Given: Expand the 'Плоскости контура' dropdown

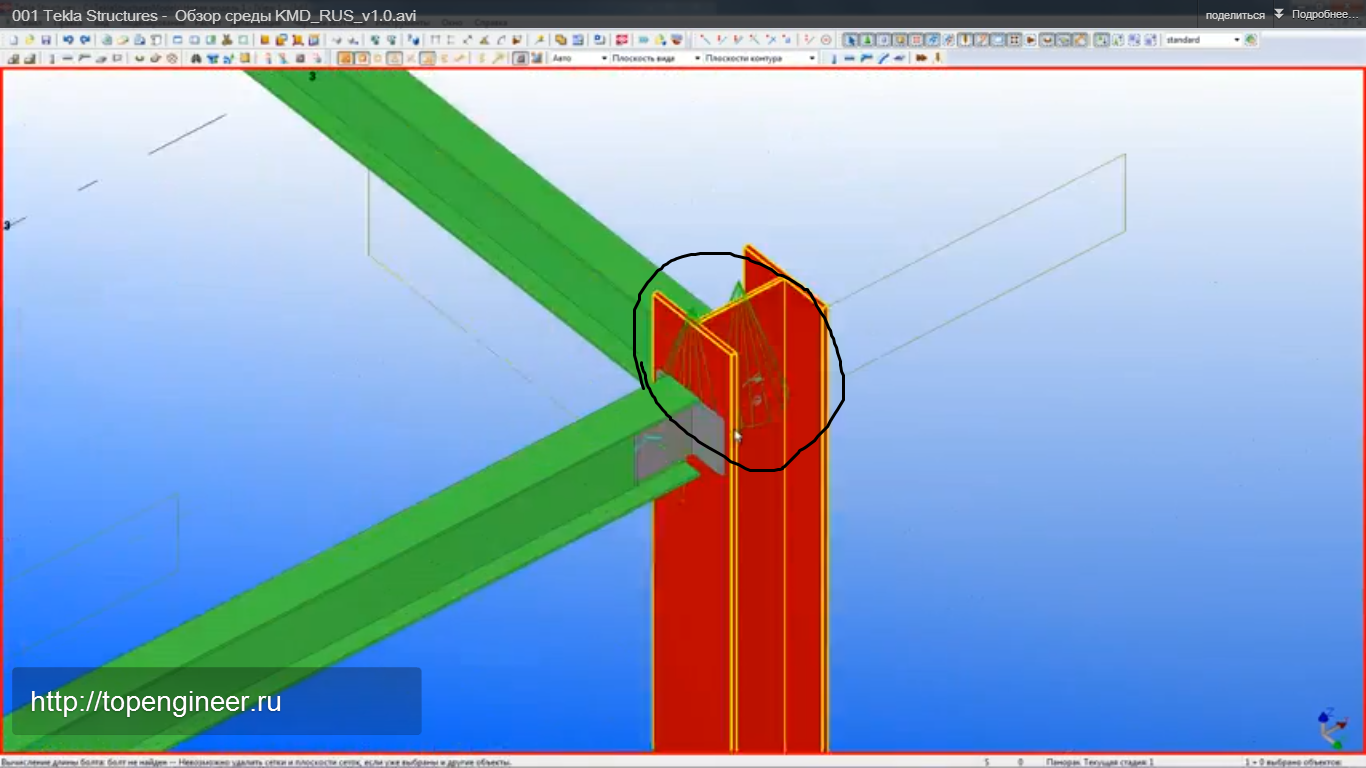Looking at the screenshot, I should point(760,58).
